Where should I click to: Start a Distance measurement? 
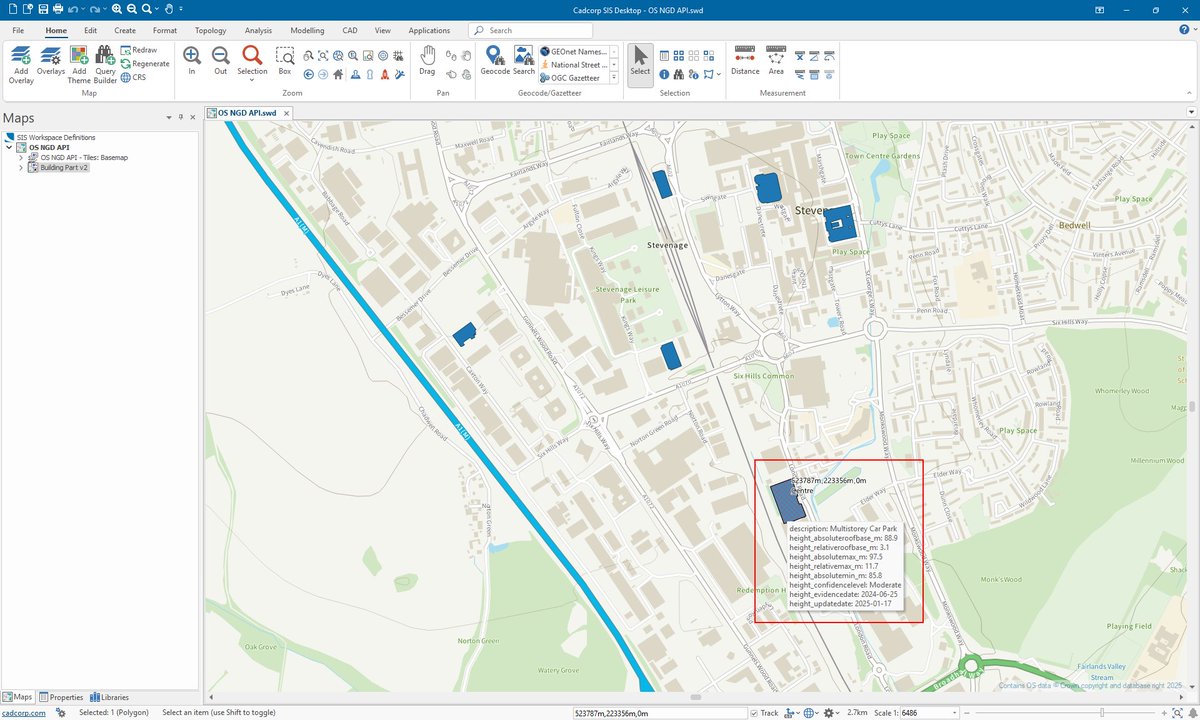point(745,60)
